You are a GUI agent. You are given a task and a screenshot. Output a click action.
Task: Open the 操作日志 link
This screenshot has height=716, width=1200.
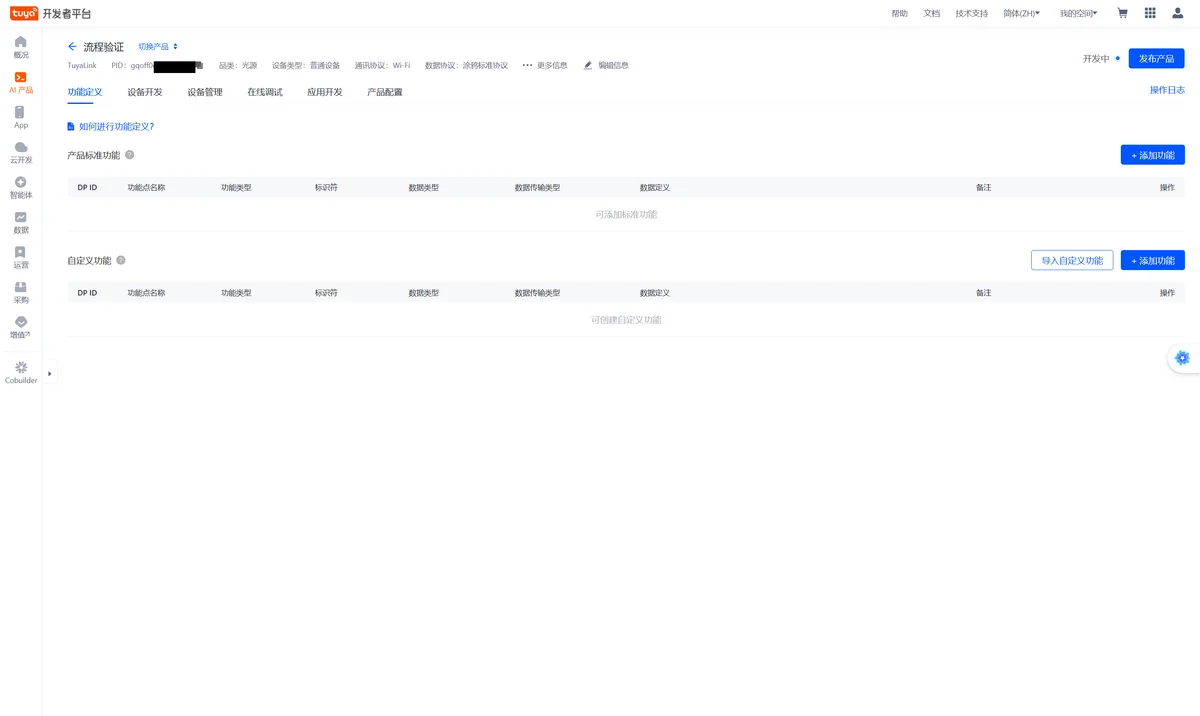[x=1167, y=90]
